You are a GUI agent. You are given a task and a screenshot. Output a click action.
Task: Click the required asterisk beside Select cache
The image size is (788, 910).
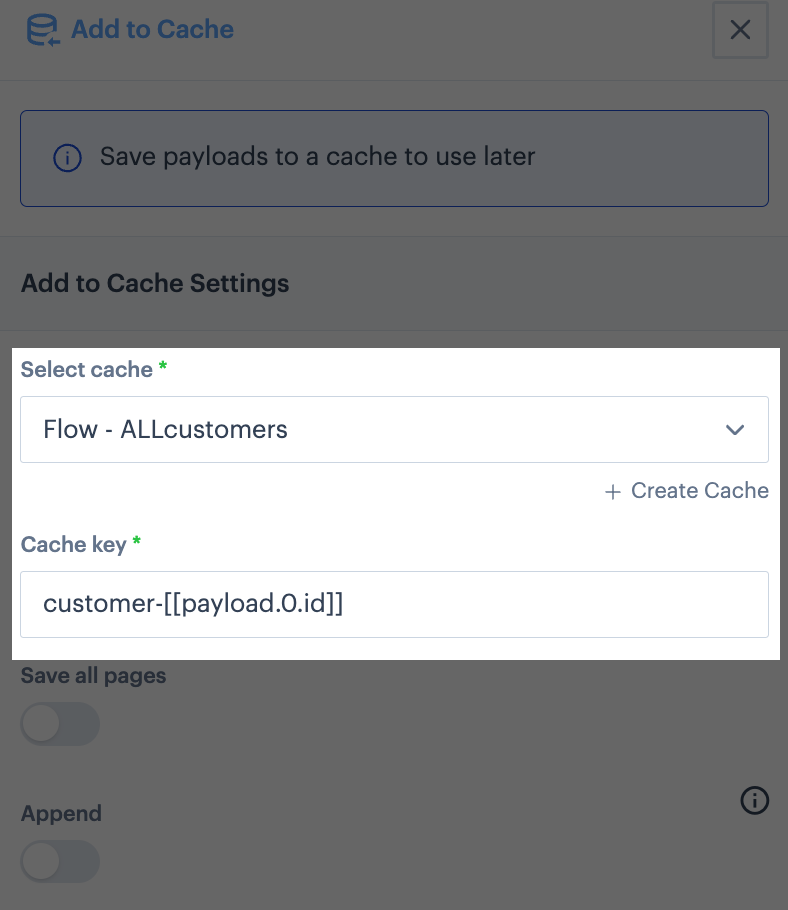(163, 366)
